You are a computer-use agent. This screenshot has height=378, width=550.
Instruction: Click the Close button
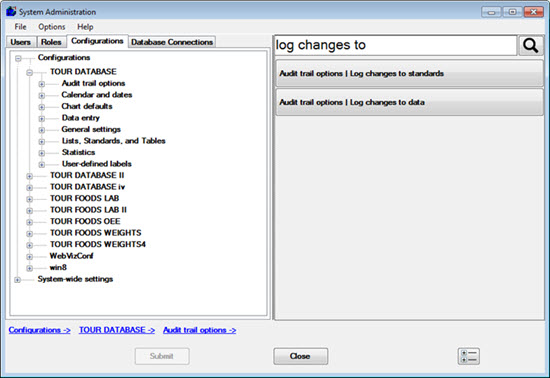300,356
